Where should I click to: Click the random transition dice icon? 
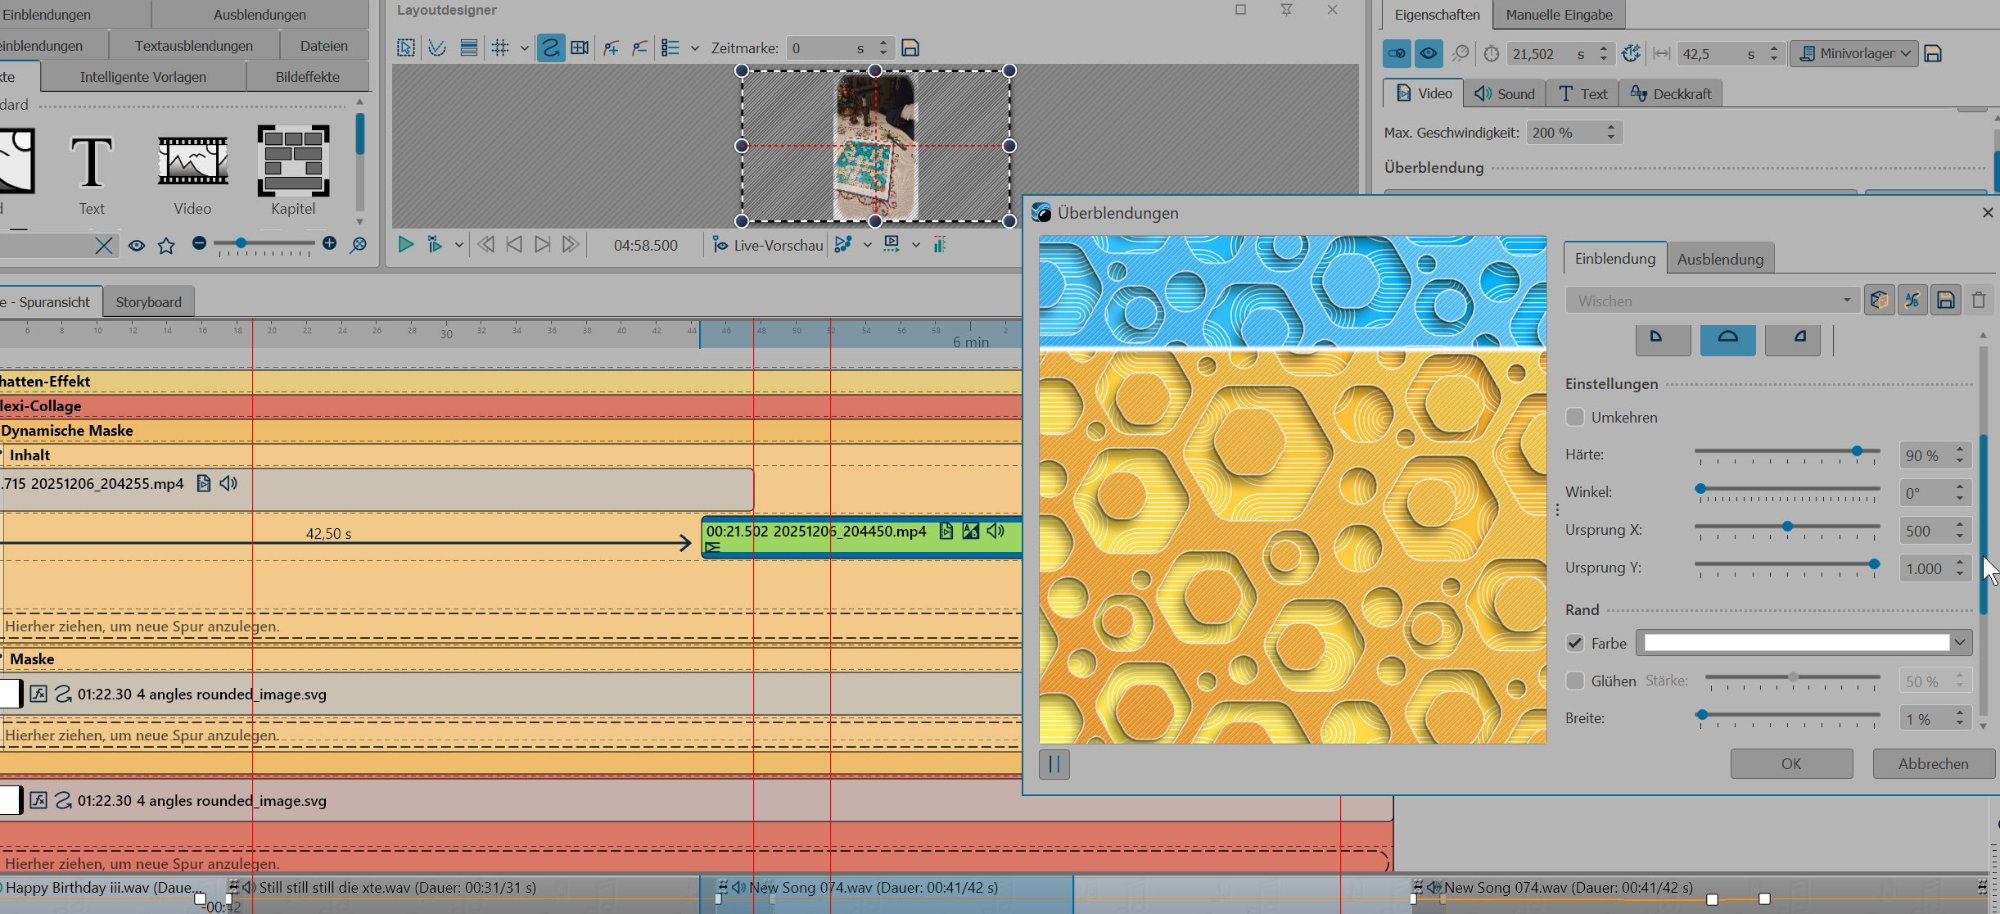[1879, 300]
